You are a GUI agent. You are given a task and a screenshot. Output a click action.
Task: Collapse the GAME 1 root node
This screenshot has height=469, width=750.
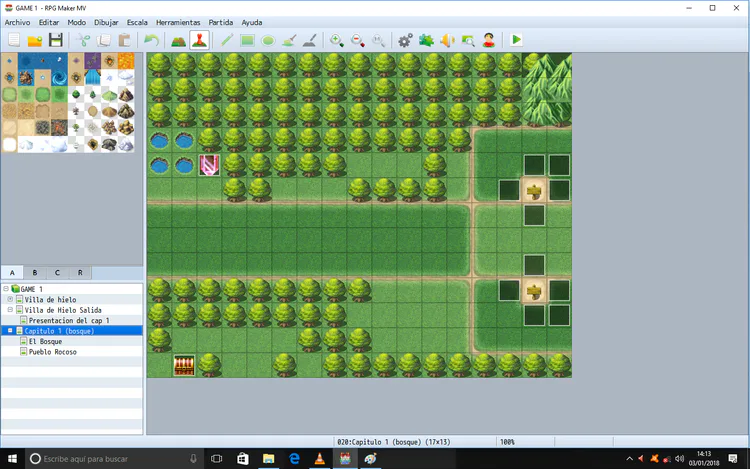click(6, 289)
